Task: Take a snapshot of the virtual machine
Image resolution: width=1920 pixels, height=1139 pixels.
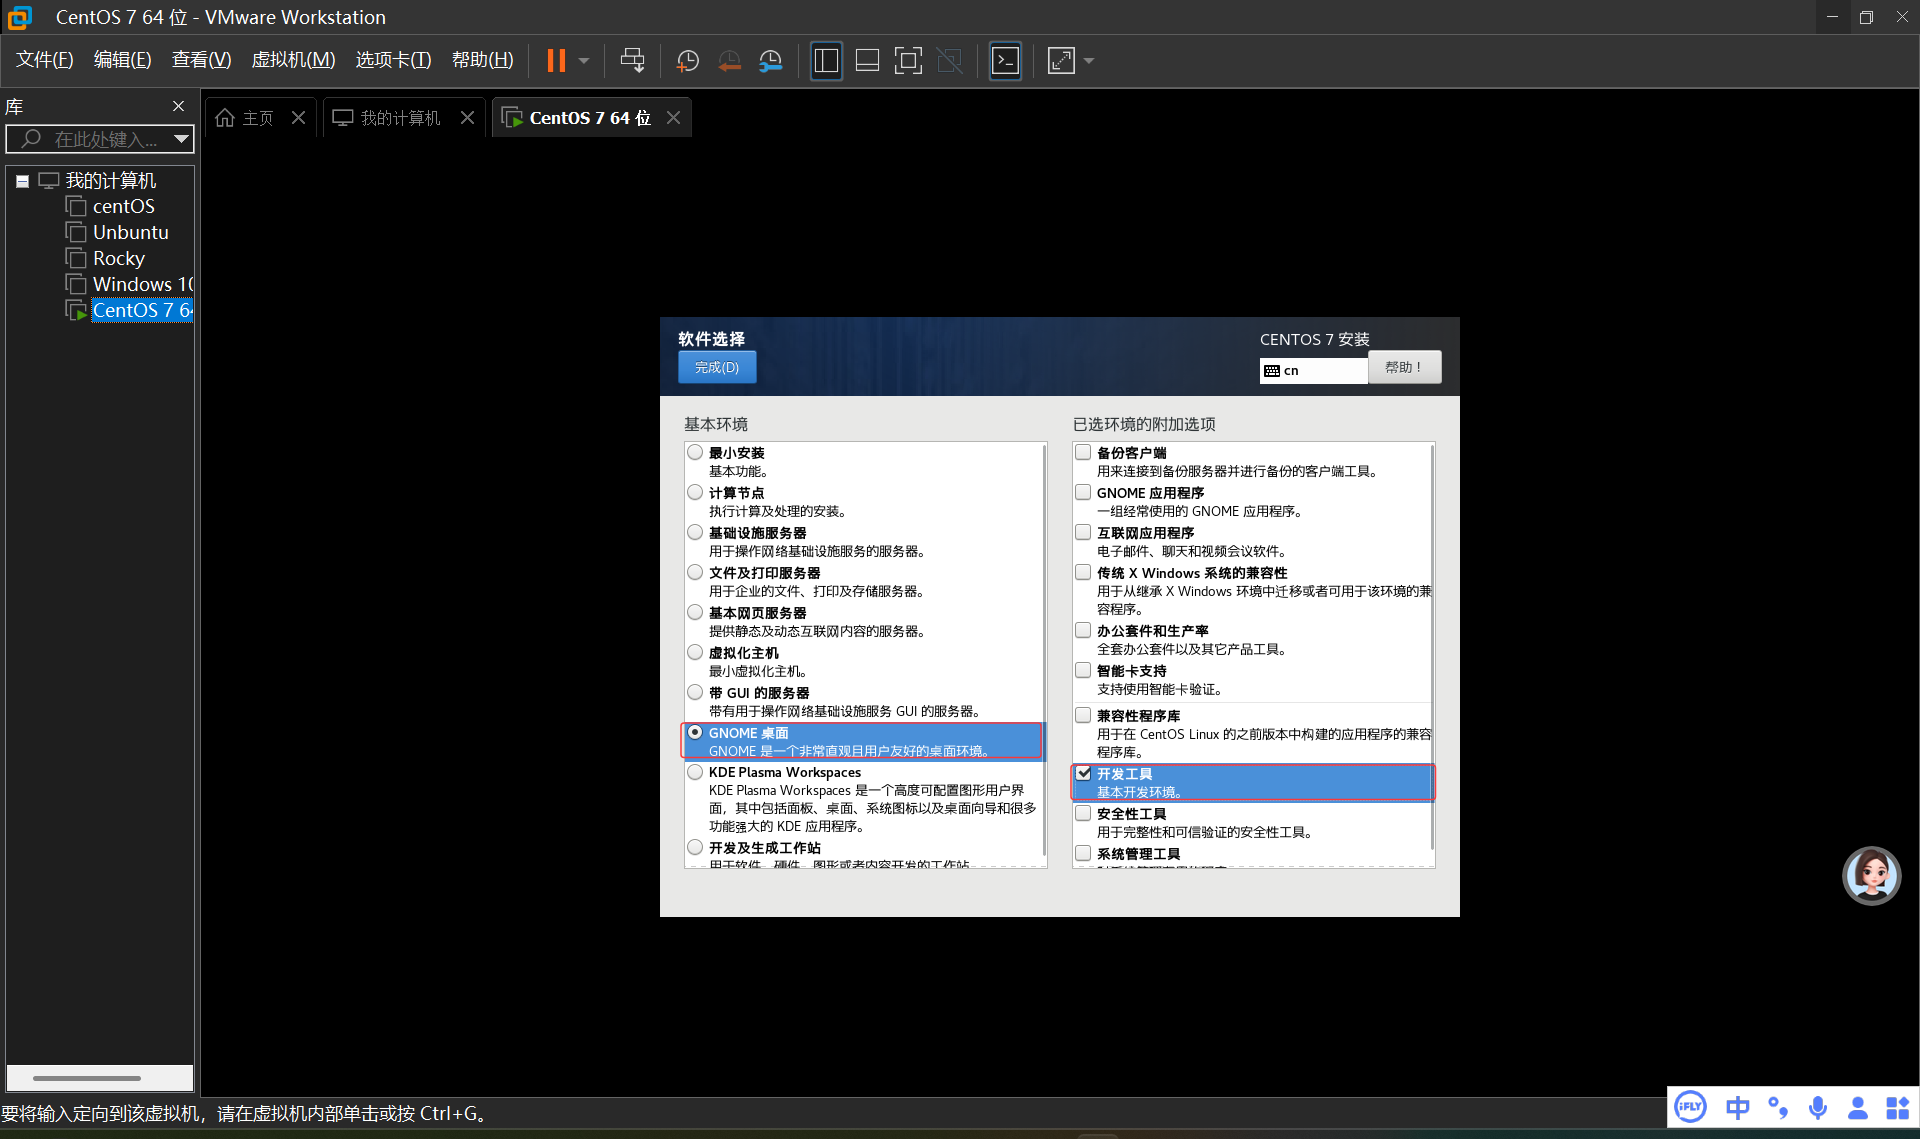Action: (688, 61)
